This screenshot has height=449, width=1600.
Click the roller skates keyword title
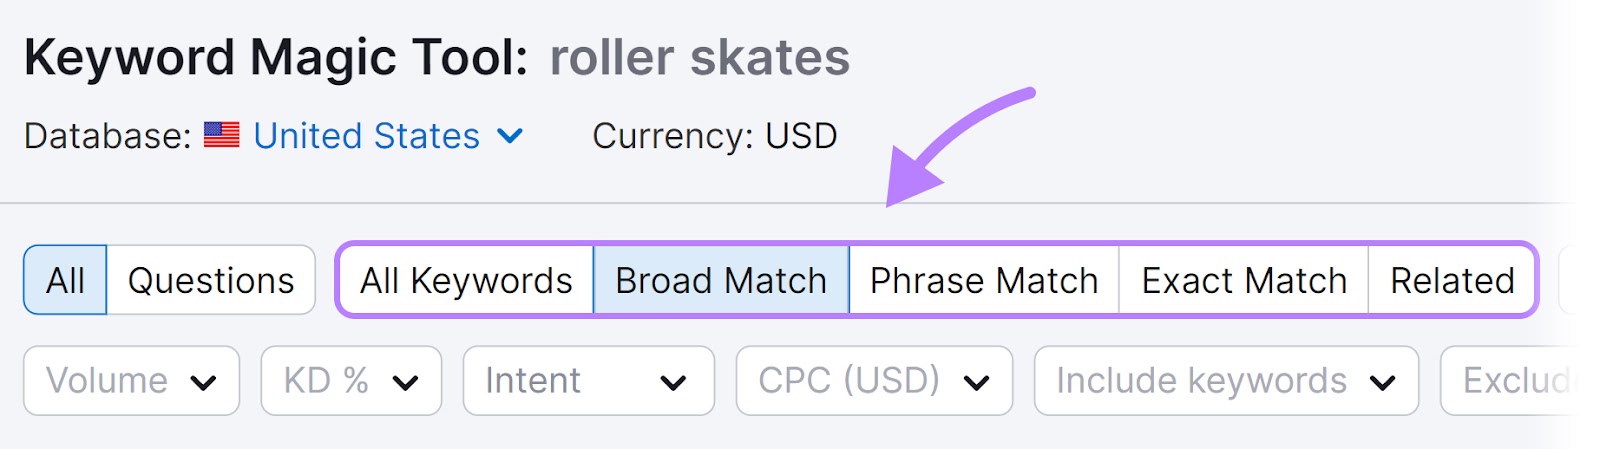click(699, 58)
